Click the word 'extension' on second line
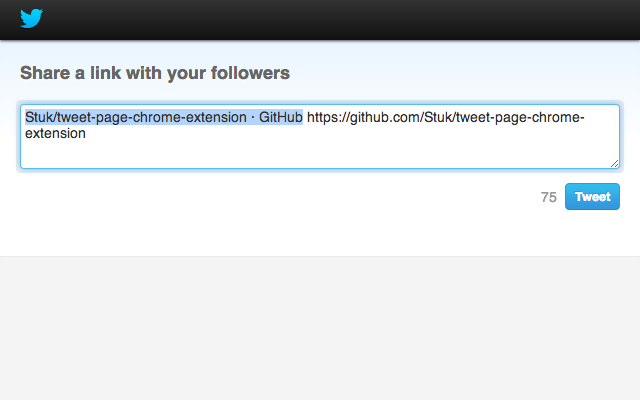 coord(55,133)
